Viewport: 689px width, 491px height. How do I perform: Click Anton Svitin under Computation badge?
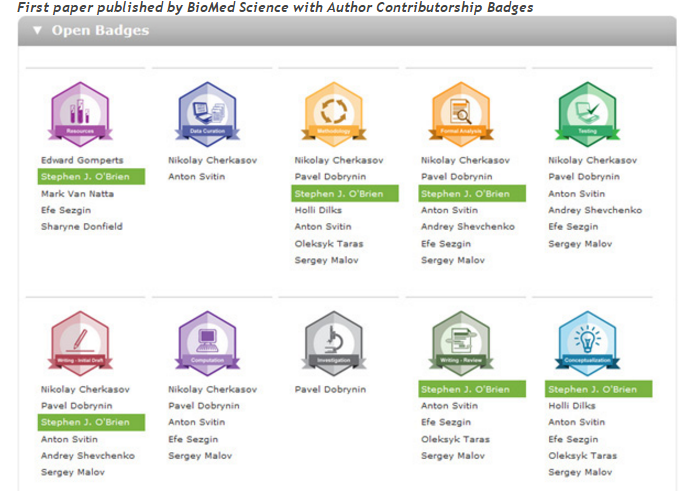click(x=196, y=422)
